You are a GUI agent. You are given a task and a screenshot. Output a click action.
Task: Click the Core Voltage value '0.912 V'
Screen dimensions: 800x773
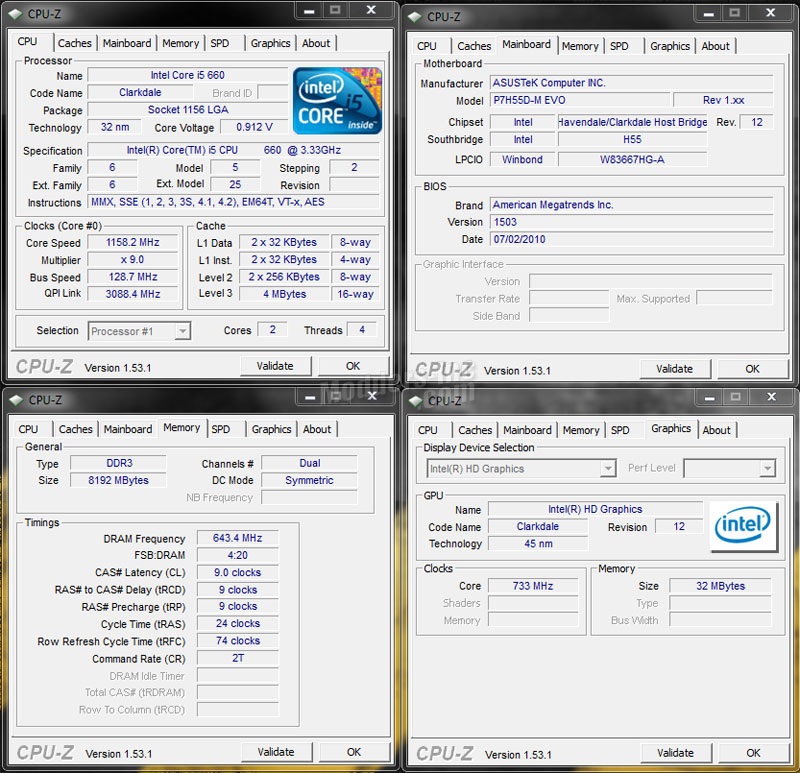[x=254, y=127]
